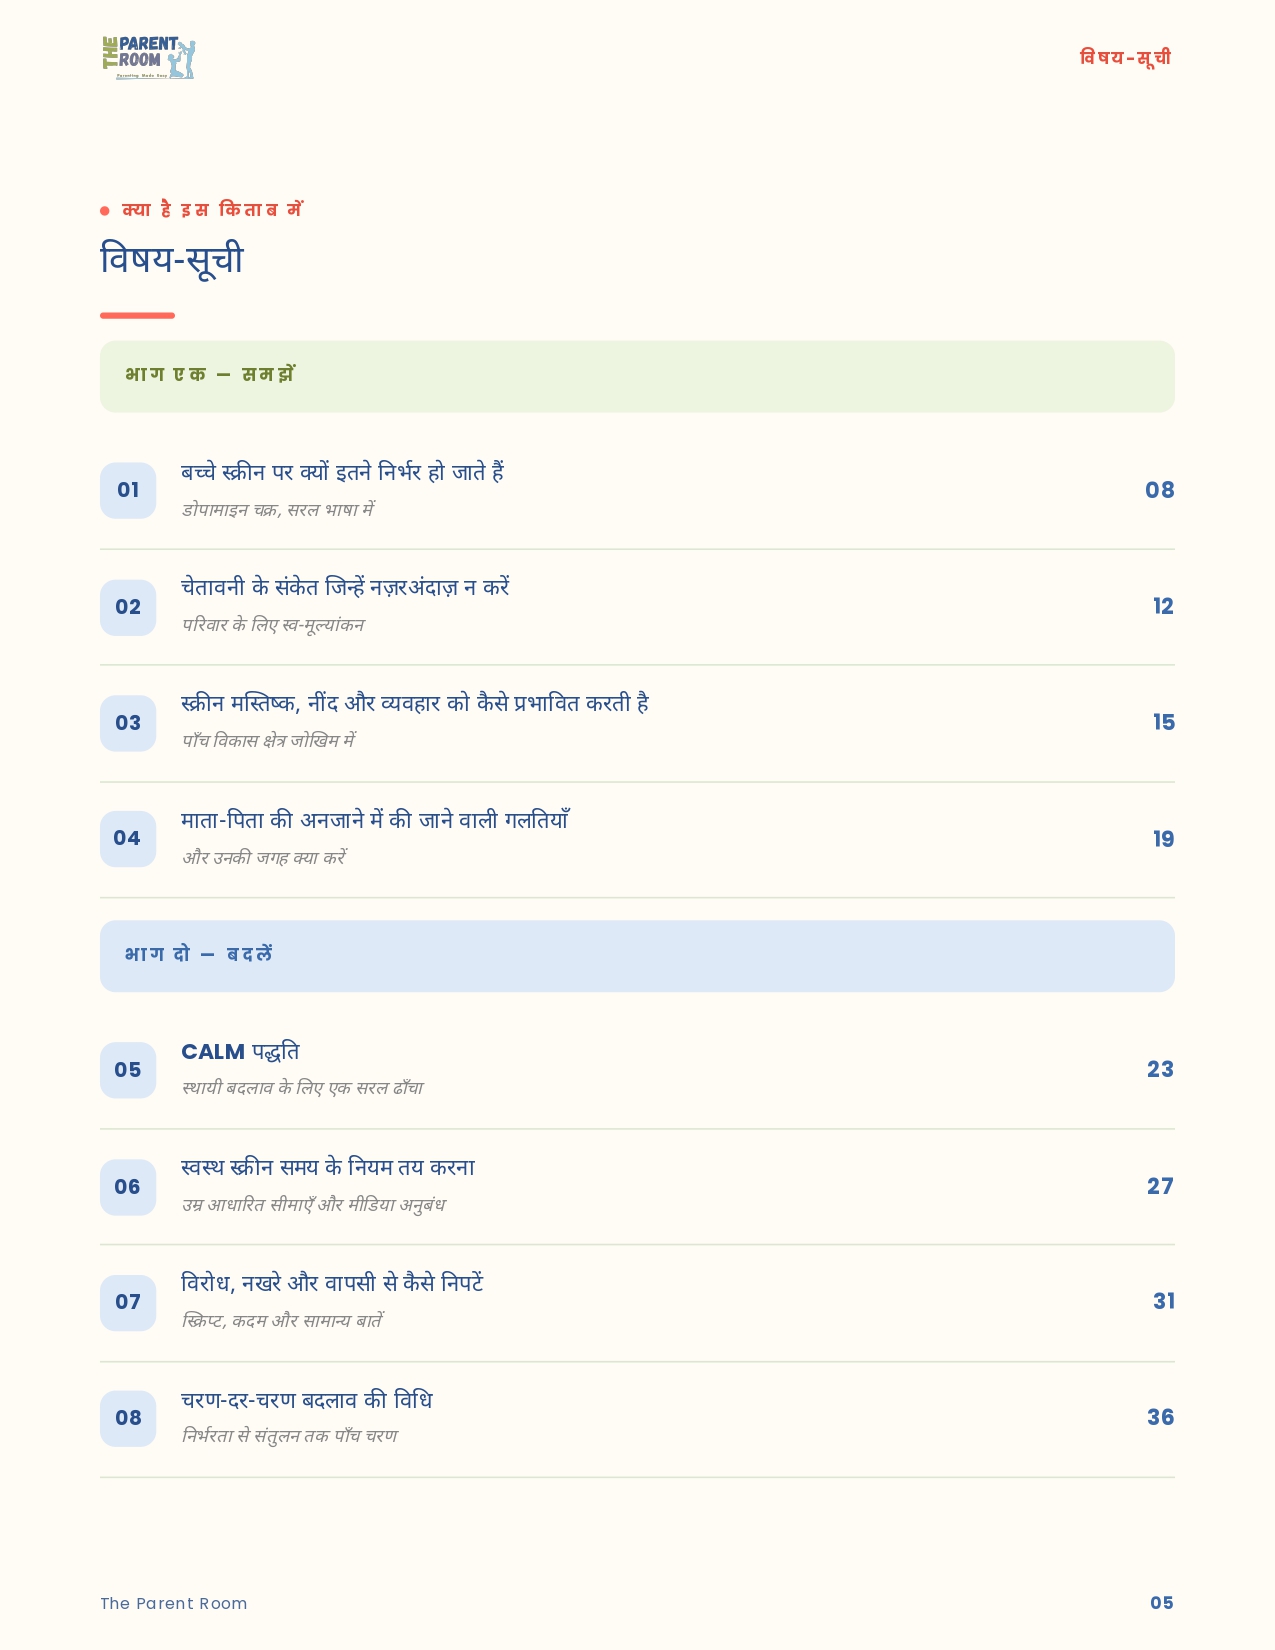Click The Parent Room logo

coord(149,58)
